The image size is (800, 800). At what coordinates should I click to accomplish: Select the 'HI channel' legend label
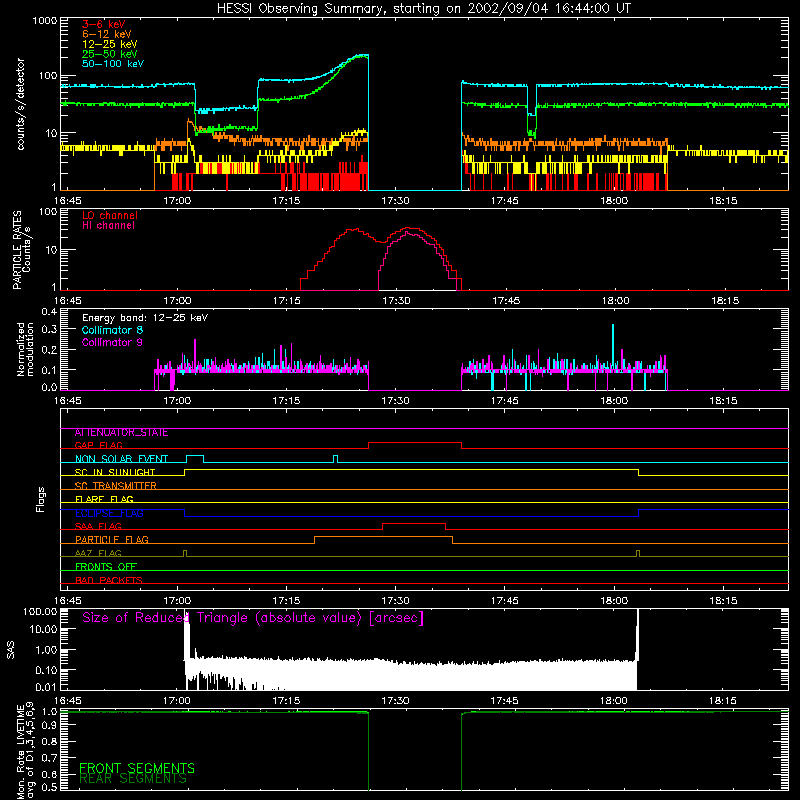(108, 226)
